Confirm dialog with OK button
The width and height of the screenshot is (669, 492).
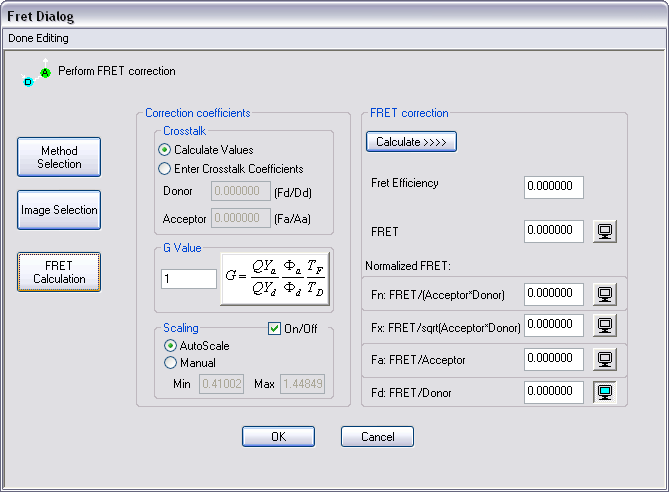(278, 437)
